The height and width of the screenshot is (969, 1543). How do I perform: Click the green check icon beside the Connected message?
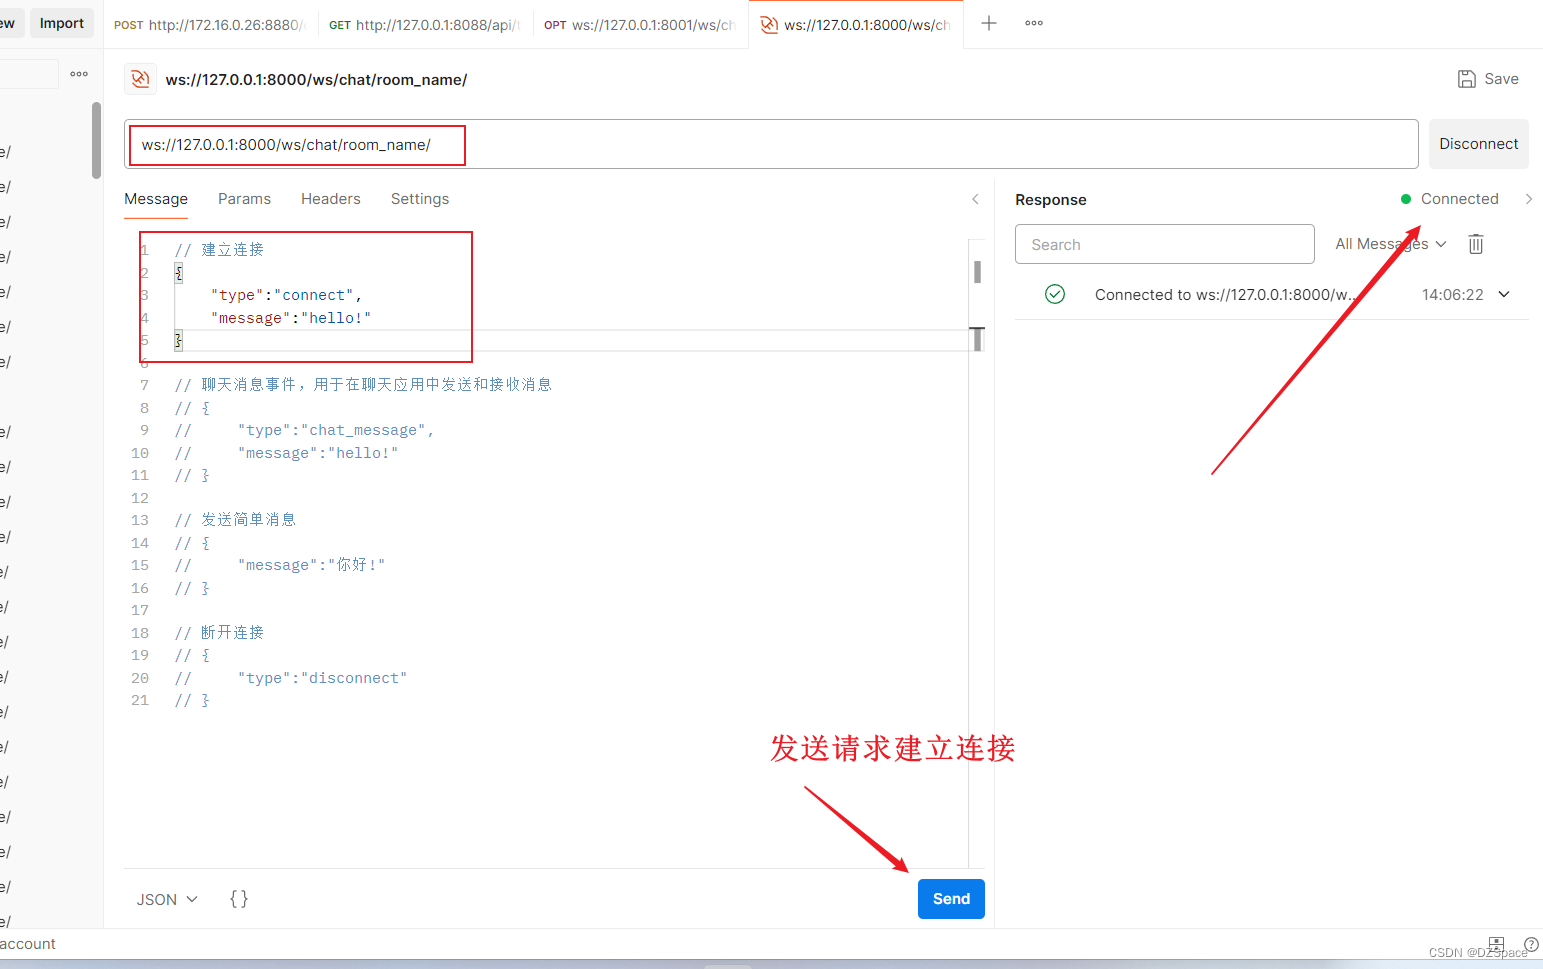(1055, 293)
